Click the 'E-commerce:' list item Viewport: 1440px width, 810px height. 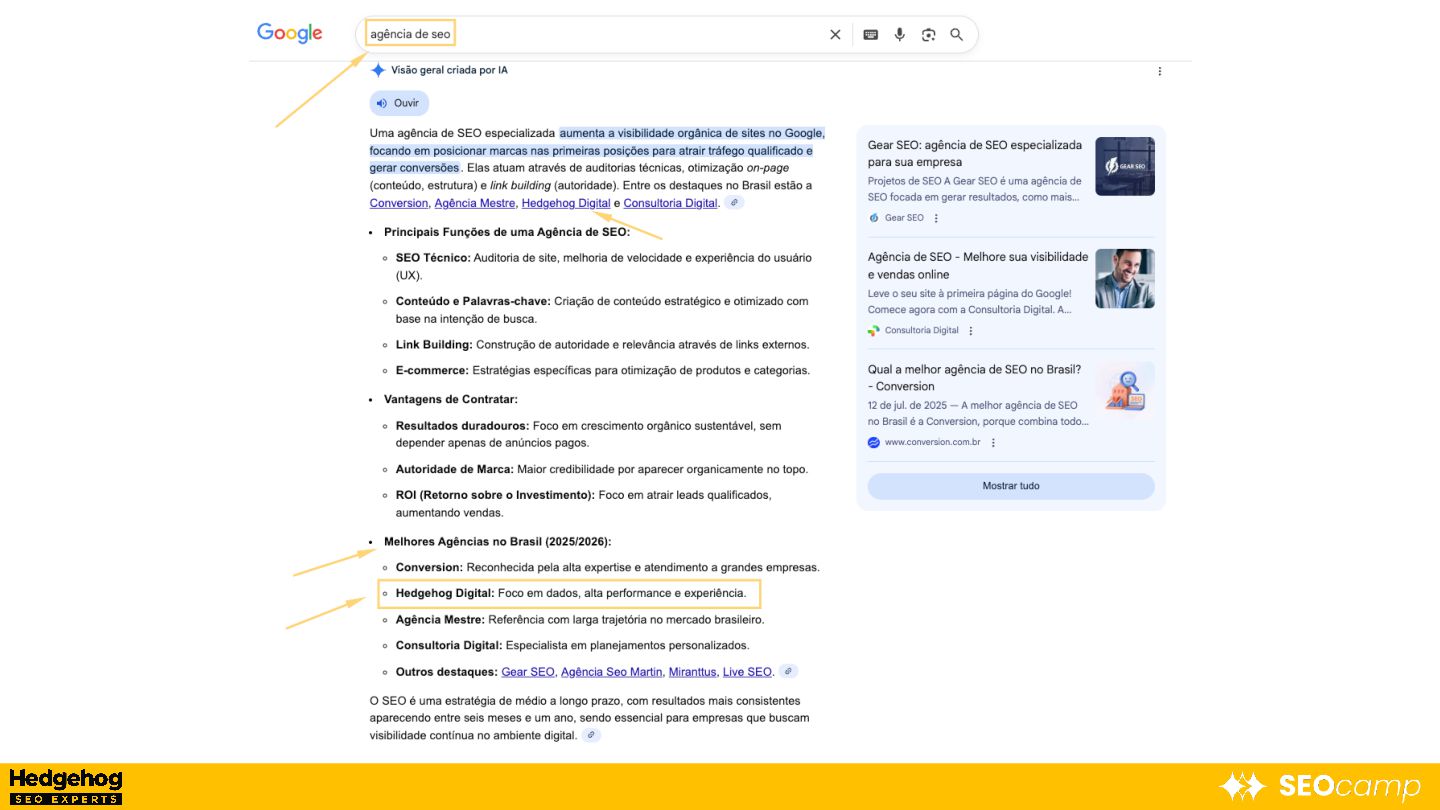603,370
